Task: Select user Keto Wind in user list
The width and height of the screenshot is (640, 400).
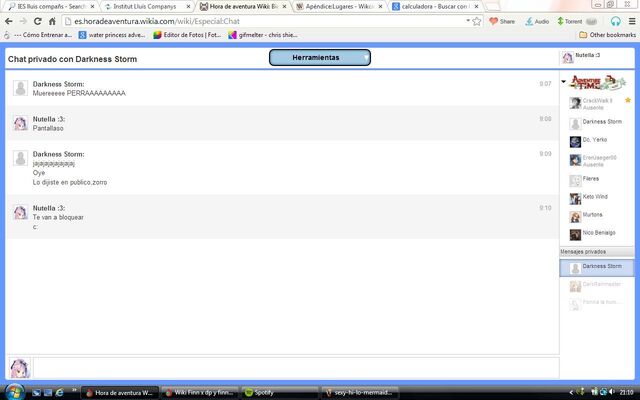Action: (597, 198)
